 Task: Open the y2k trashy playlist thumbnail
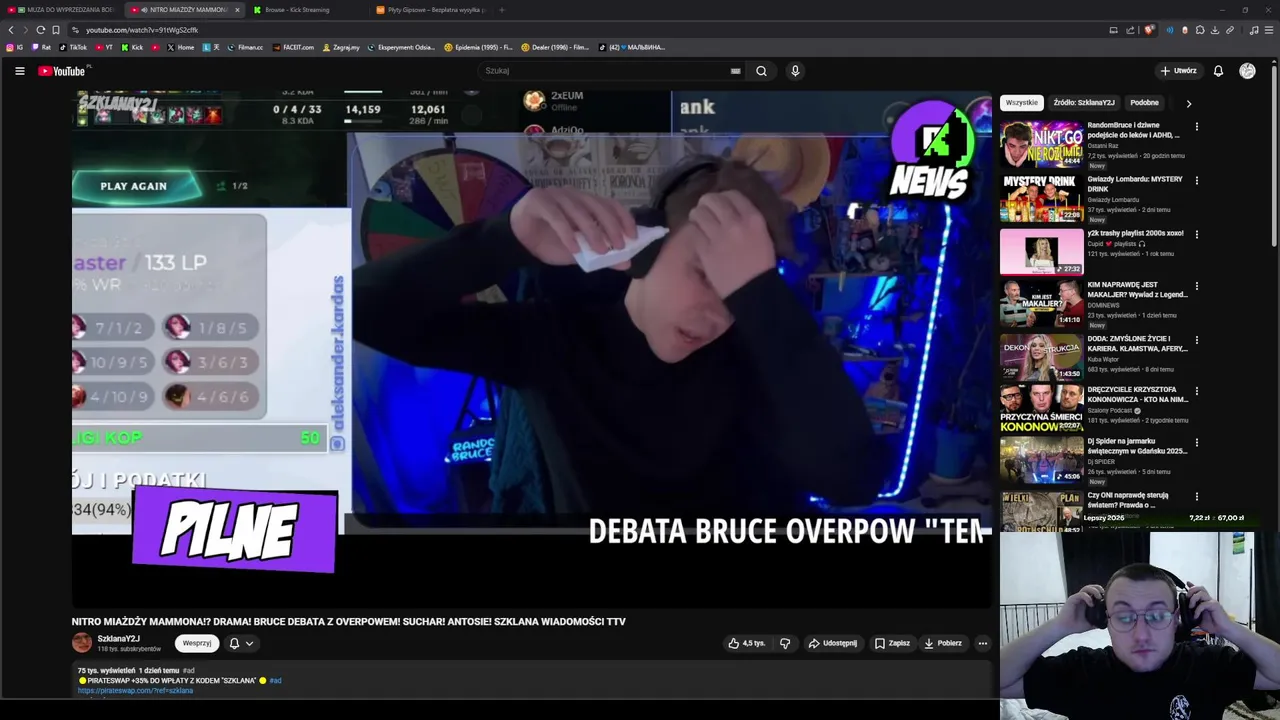click(x=1041, y=252)
